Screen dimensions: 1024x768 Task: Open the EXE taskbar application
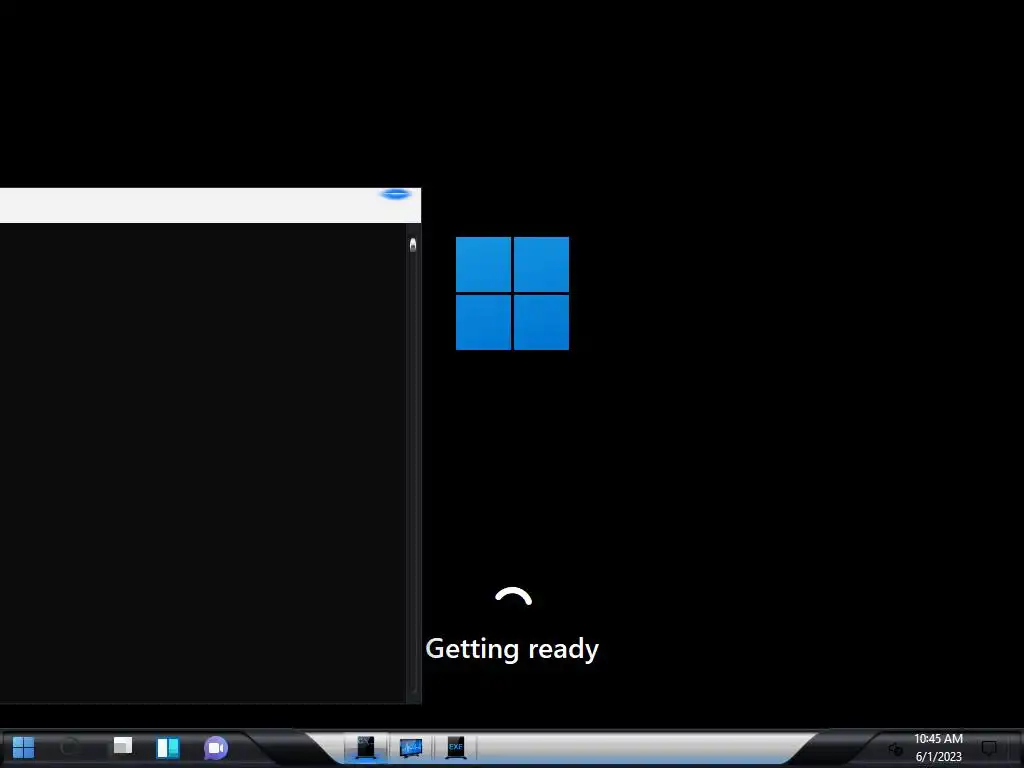point(456,748)
